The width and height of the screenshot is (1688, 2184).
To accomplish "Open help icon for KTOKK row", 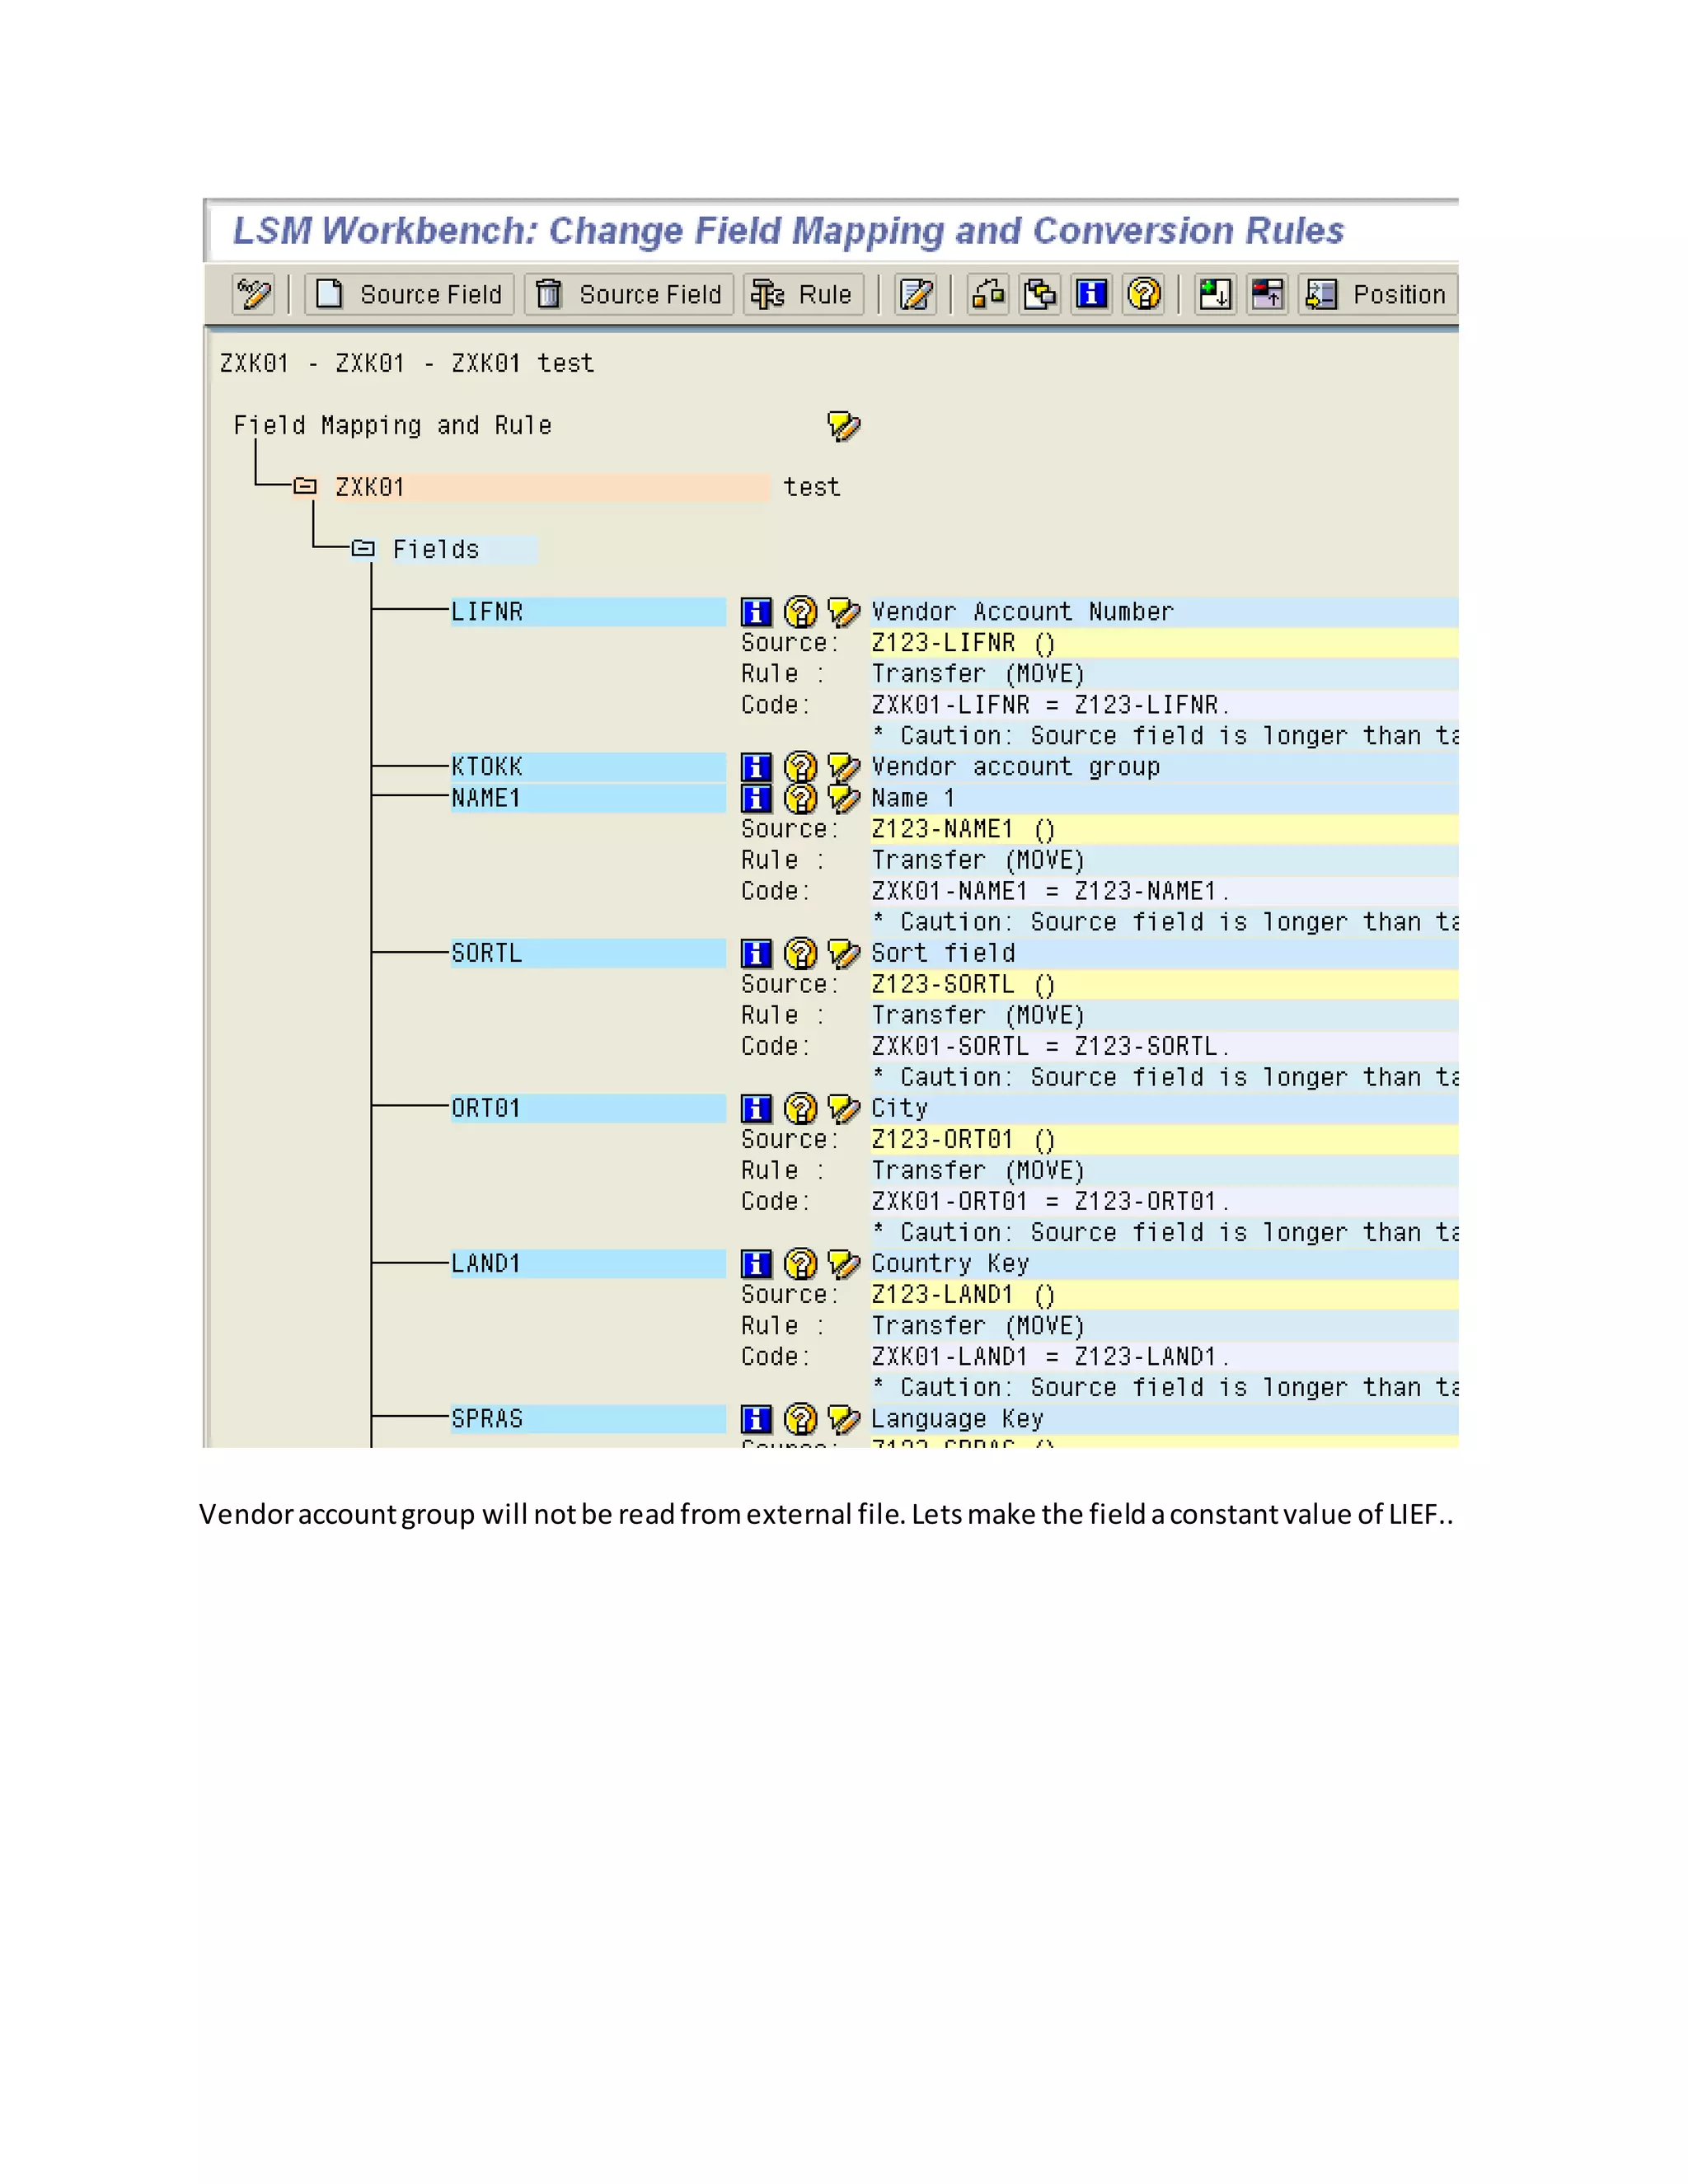I will click(x=800, y=767).
